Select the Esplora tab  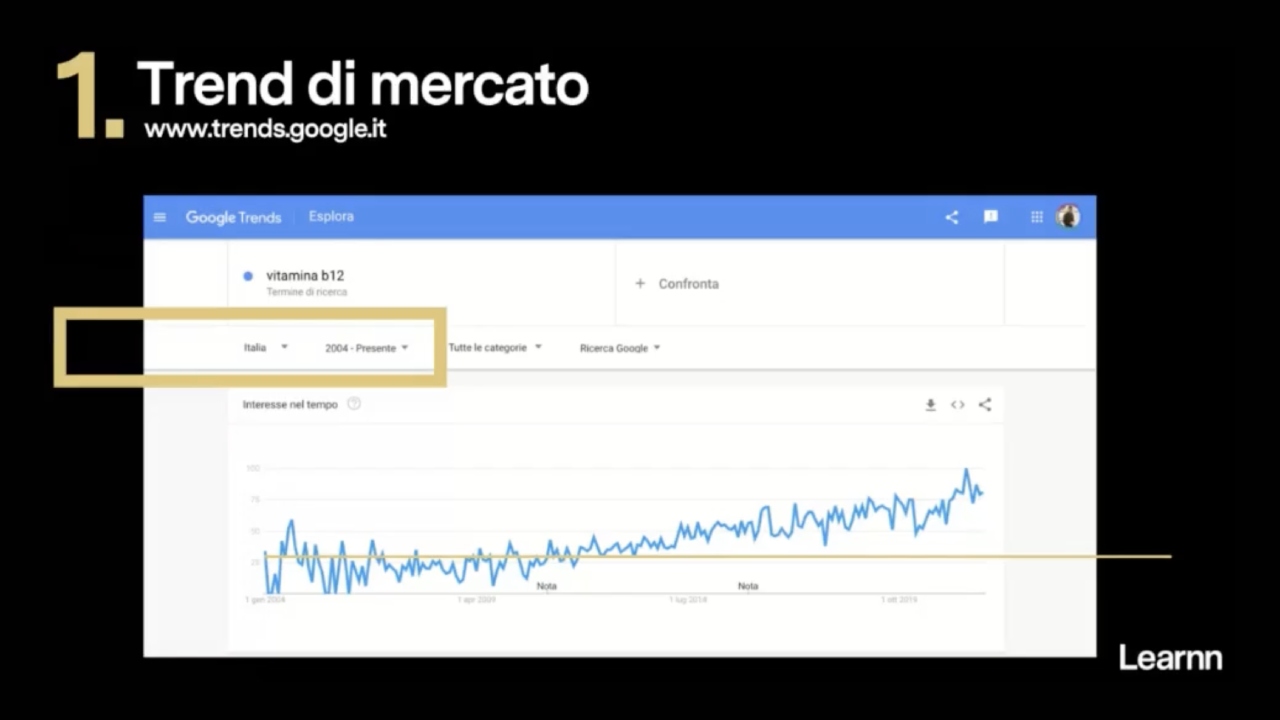pyautogui.click(x=331, y=216)
